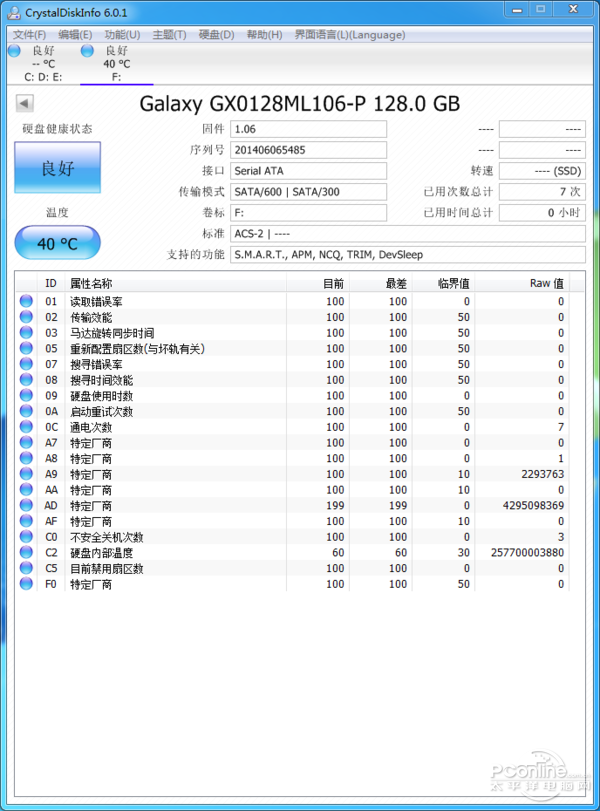Image resolution: width=600 pixels, height=811 pixels.
Task: Click the transfer mode field SATA/600 | SATA/300
Action: [308, 192]
